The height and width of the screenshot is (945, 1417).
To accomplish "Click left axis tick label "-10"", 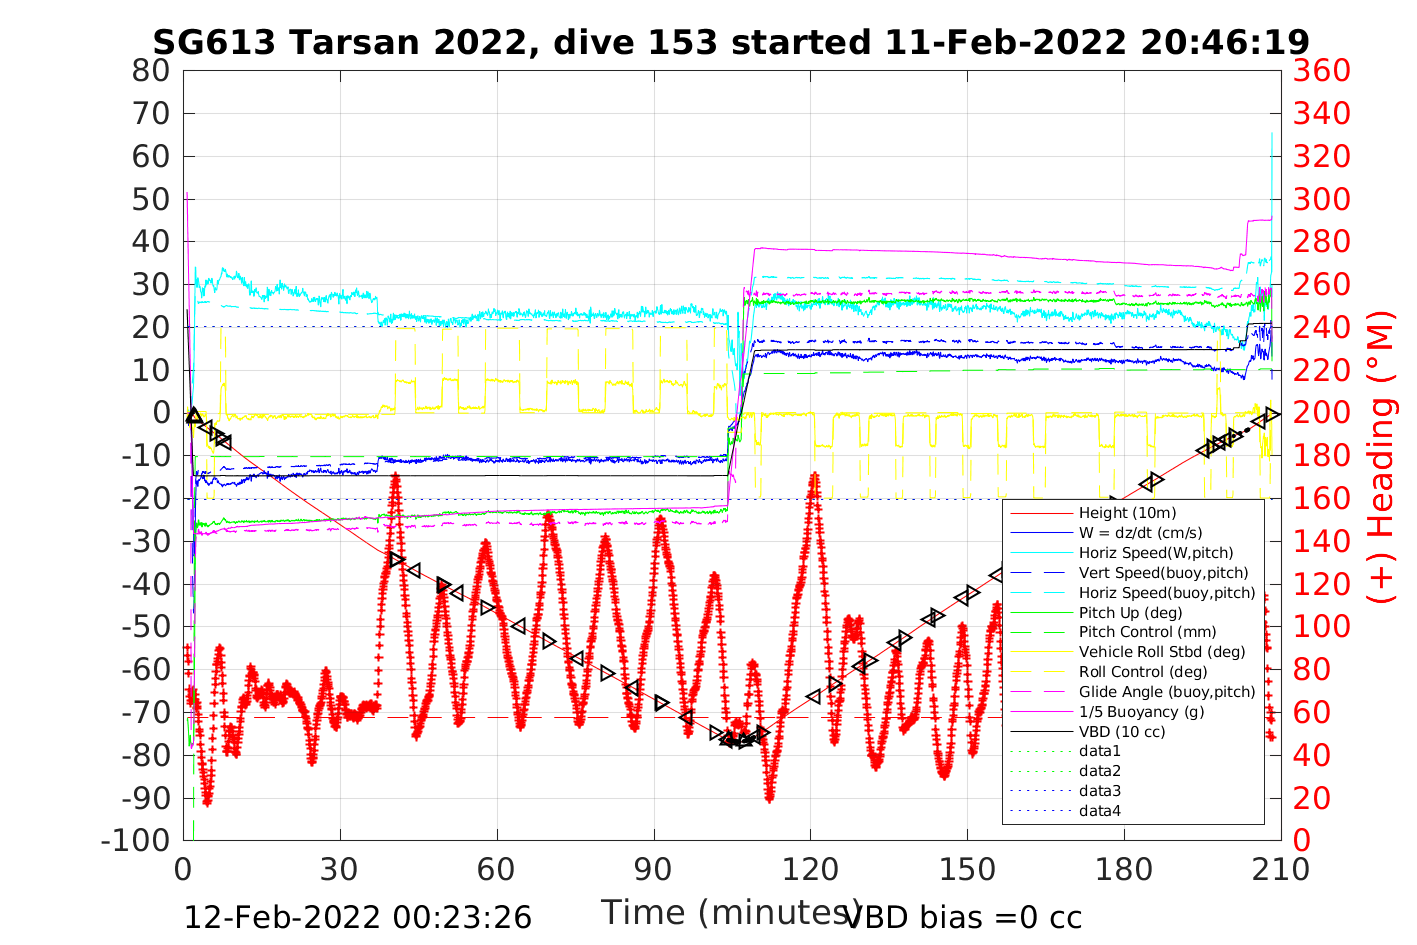I will coord(146,456).
